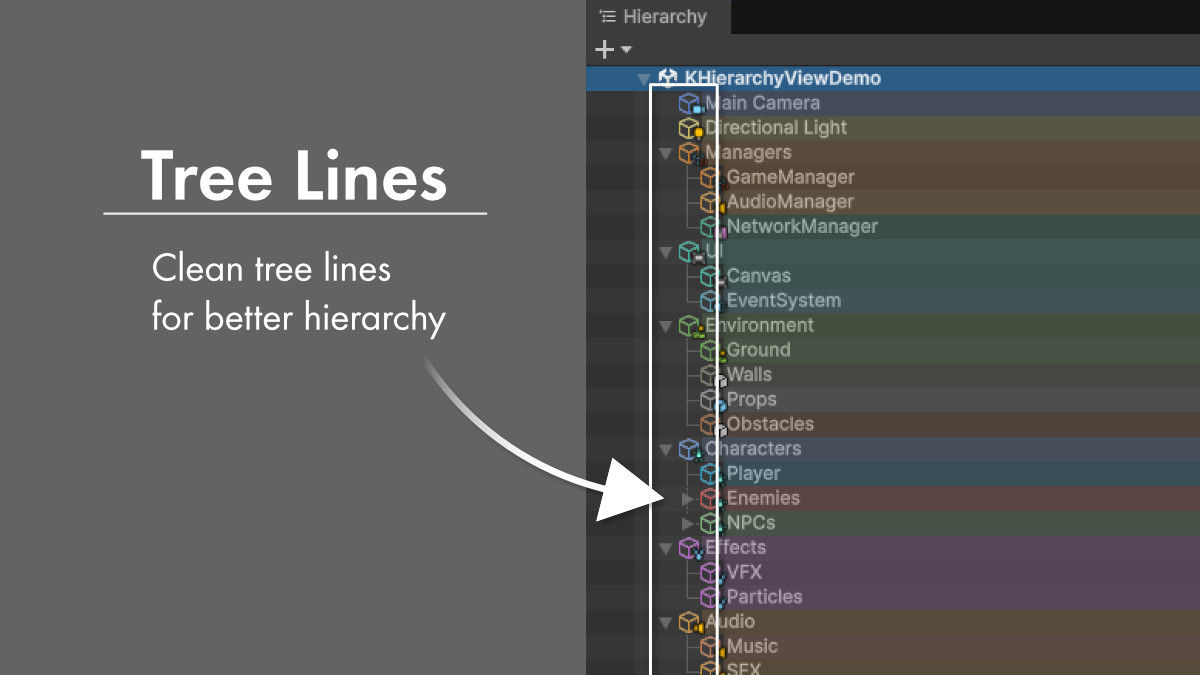
Task: Click the Player cube icon
Action: (x=712, y=473)
